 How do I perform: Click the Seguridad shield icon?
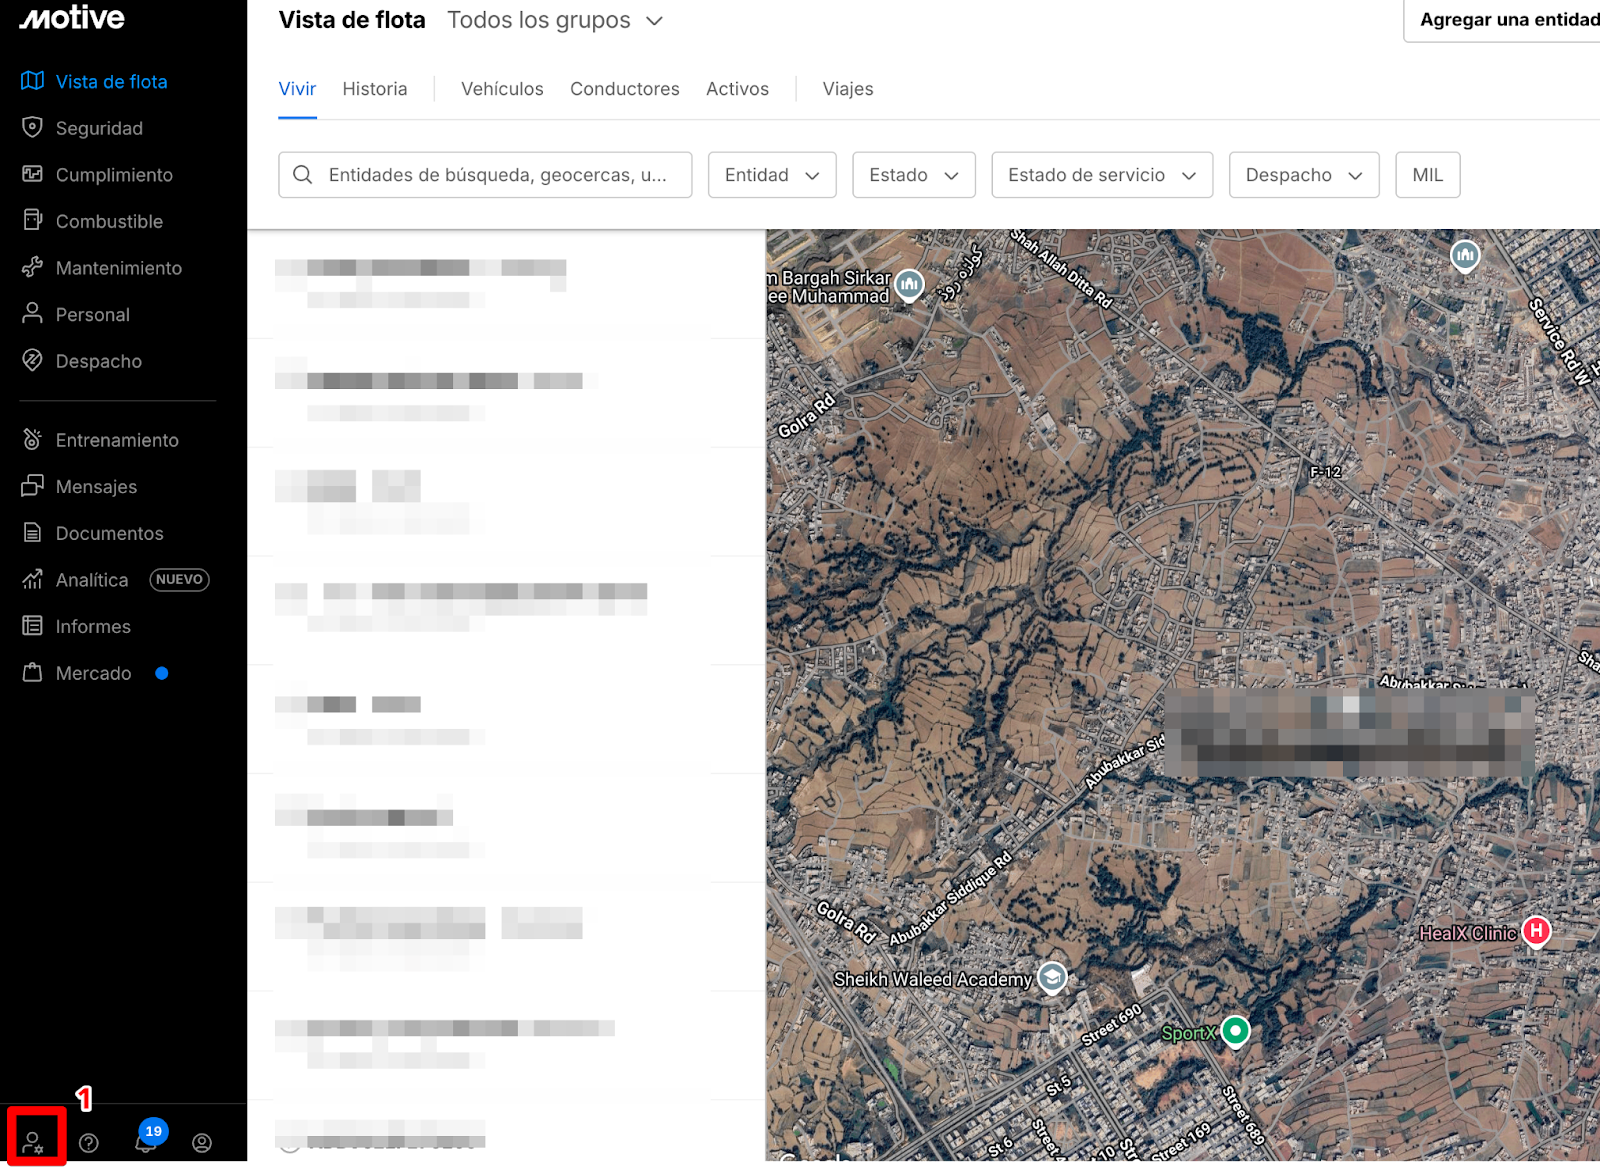tap(33, 128)
